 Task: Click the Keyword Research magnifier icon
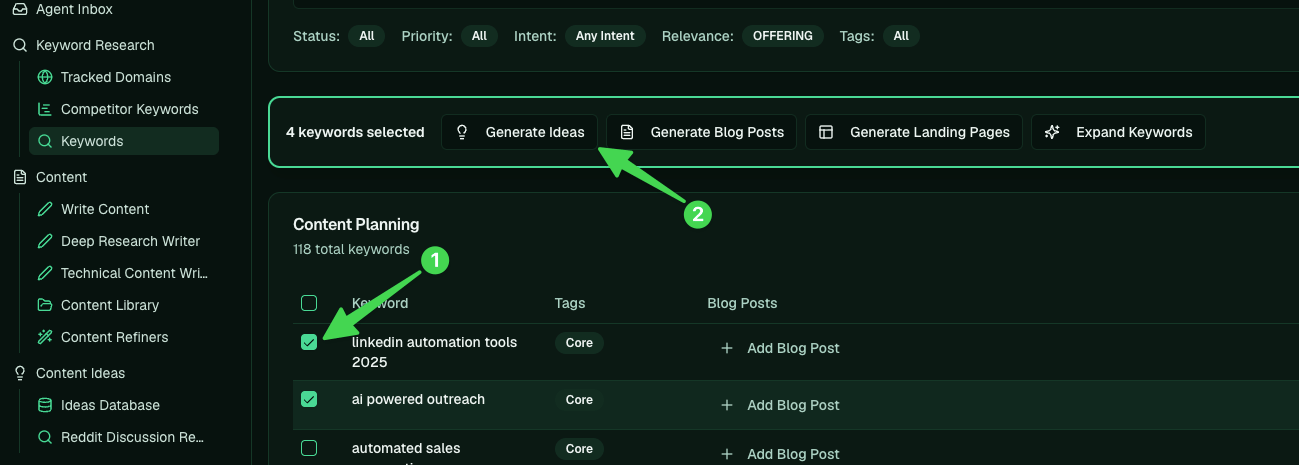(19, 45)
